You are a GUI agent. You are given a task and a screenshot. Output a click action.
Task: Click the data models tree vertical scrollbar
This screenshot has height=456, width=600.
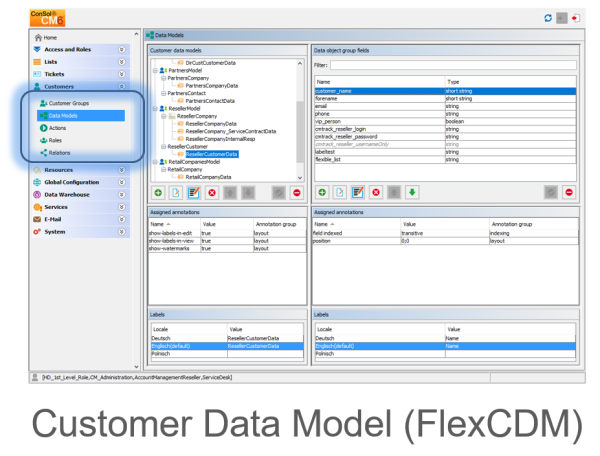coord(300,131)
